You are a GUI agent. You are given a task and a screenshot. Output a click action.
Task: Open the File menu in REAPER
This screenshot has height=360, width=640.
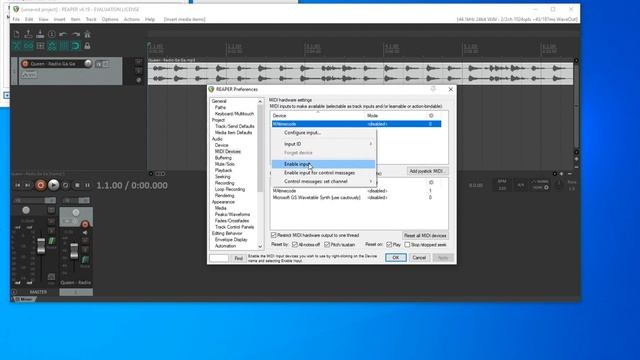coord(16,19)
